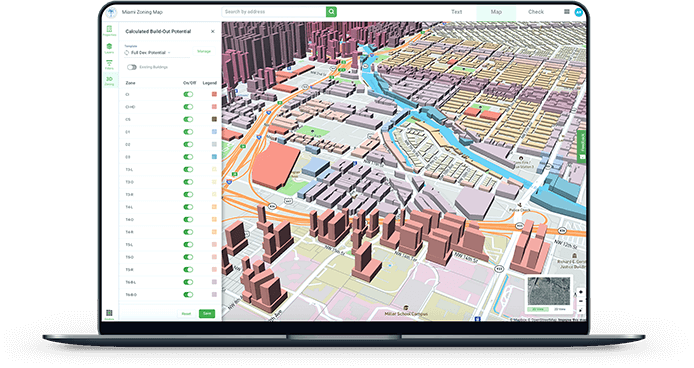Toggle the CS zone switch
Image resolution: width=694 pixels, height=368 pixels.
tap(189, 119)
